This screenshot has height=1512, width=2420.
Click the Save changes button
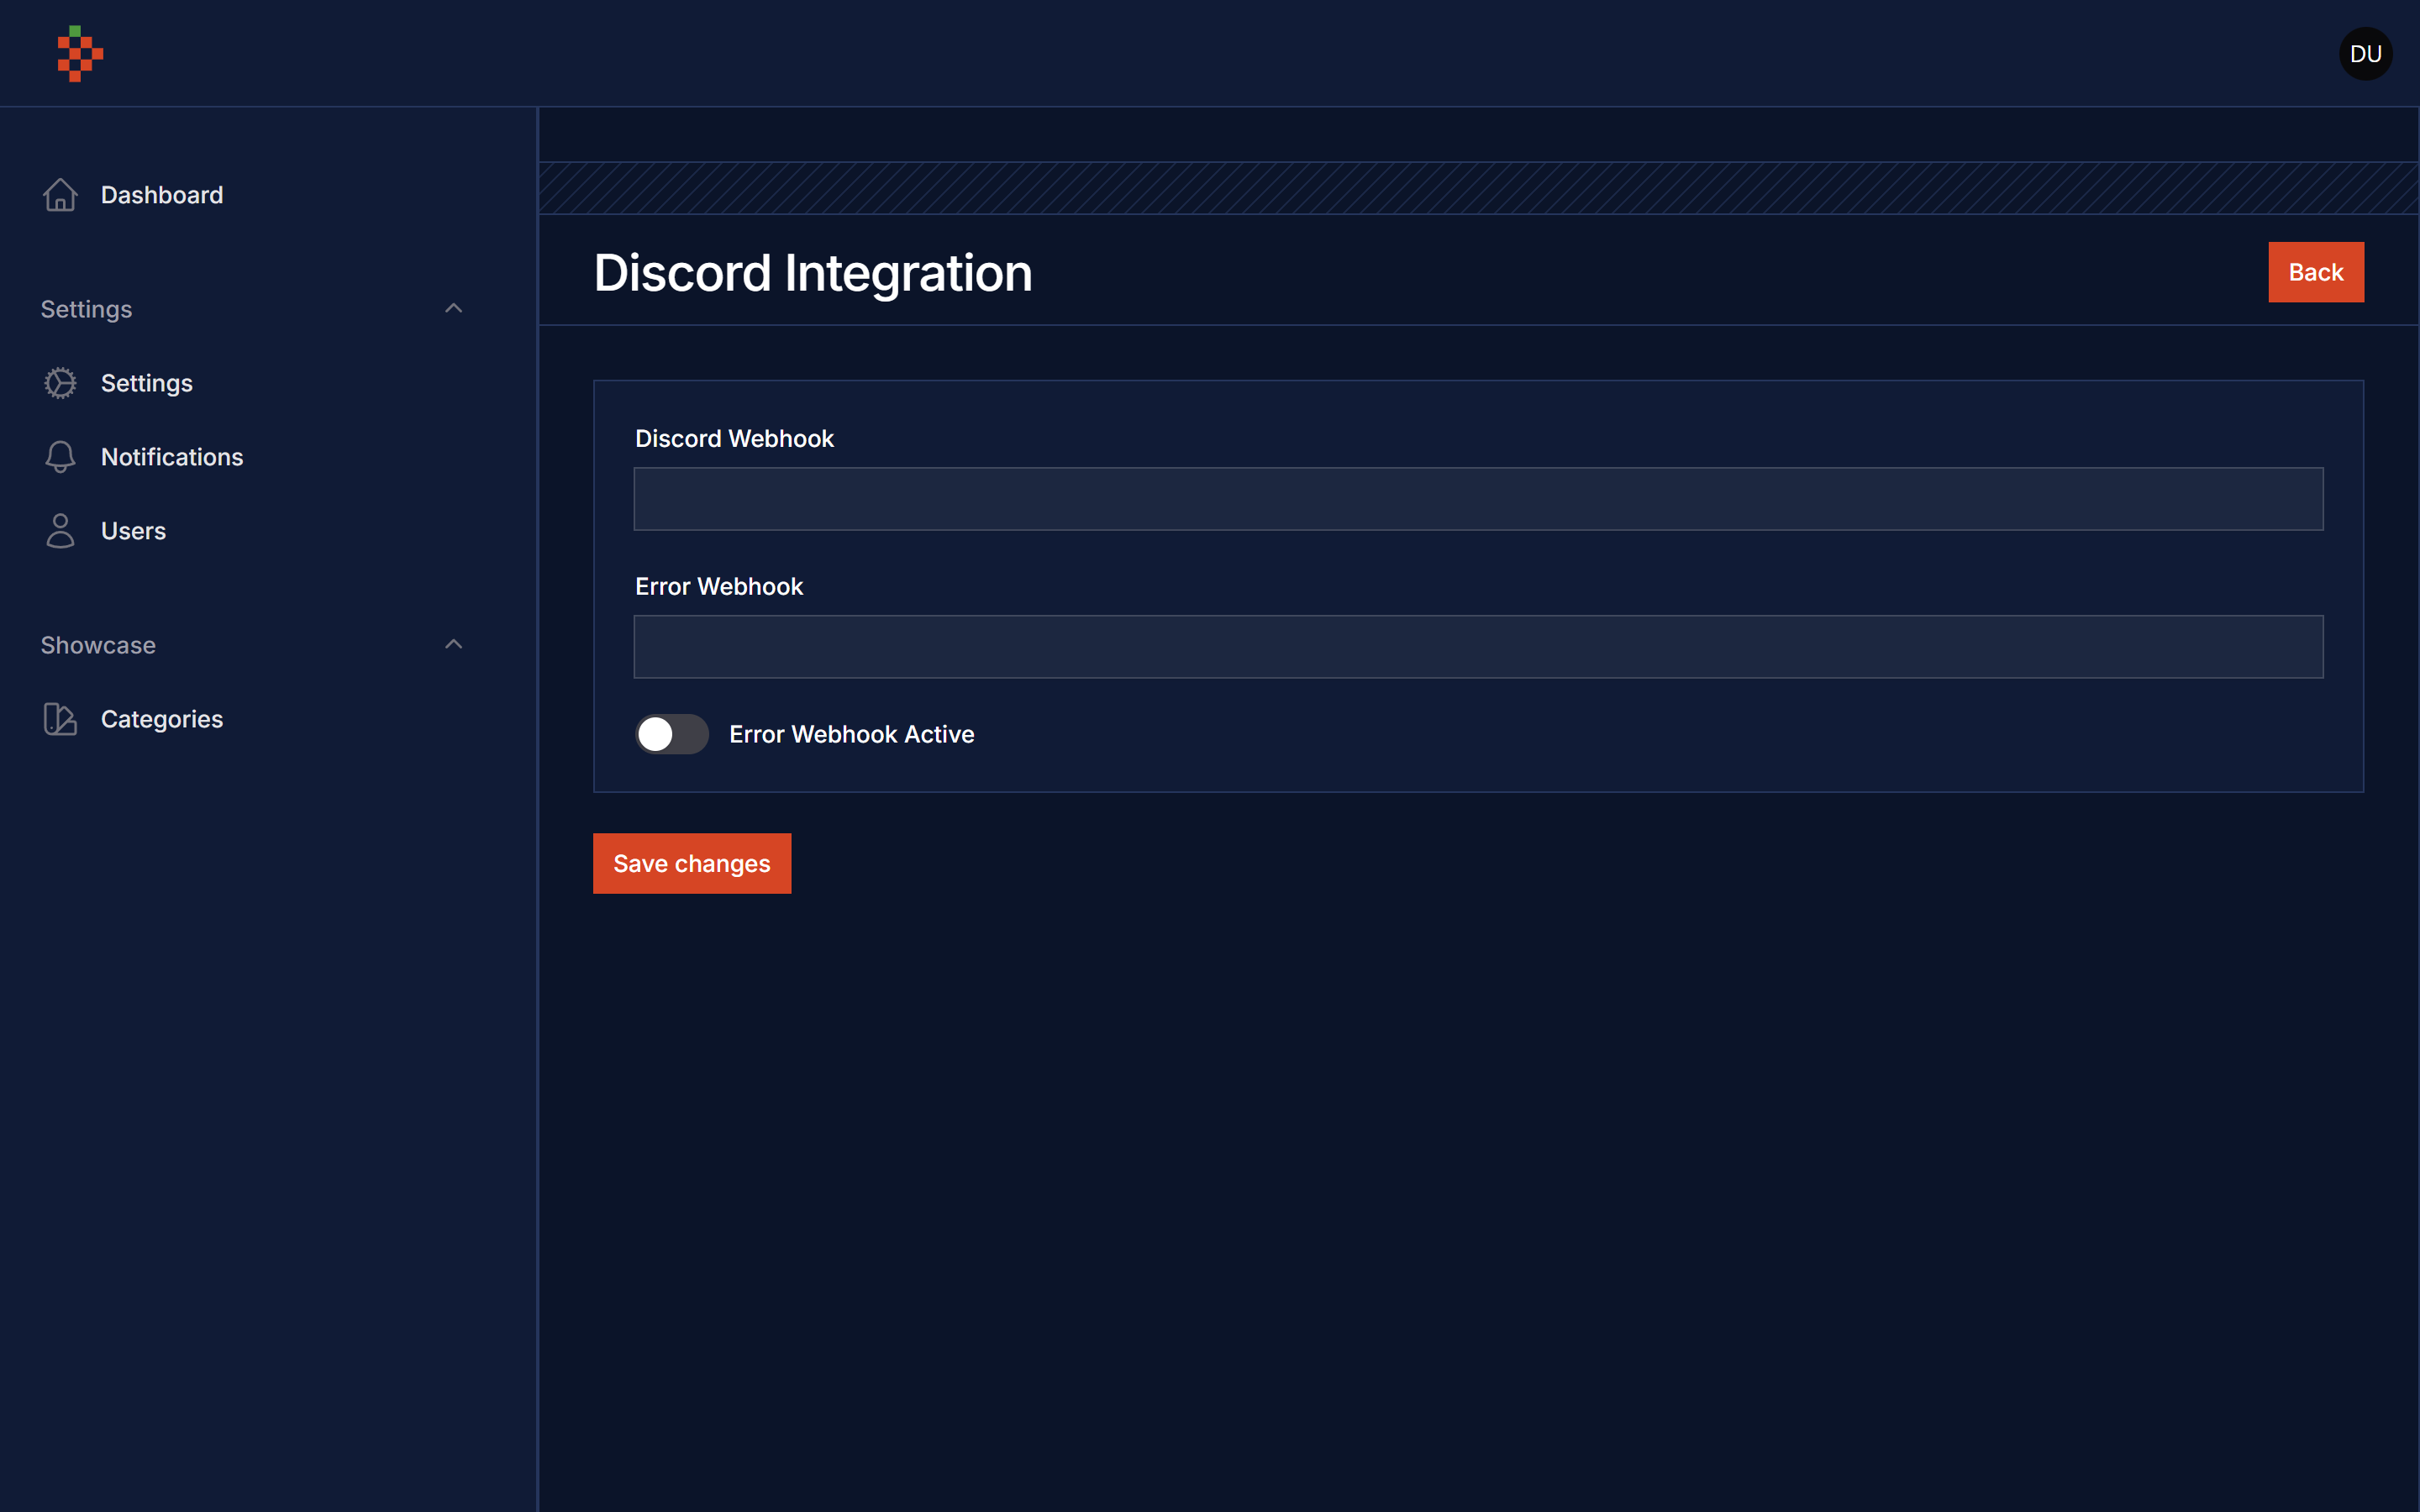click(692, 863)
